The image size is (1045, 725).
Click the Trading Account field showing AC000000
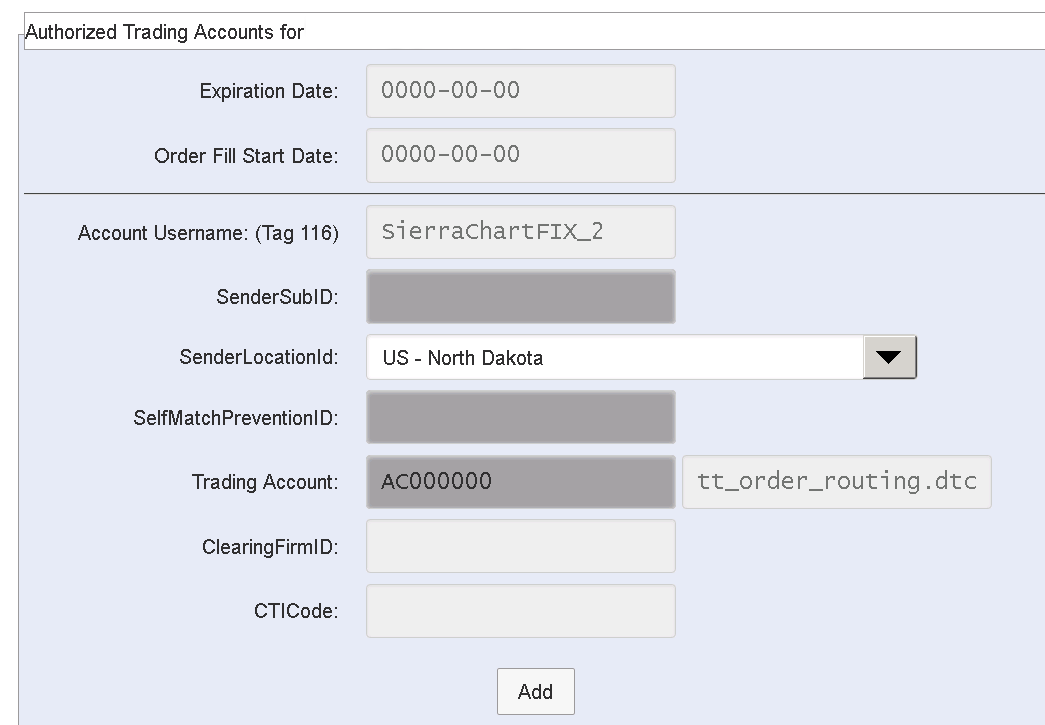(521, 482)
